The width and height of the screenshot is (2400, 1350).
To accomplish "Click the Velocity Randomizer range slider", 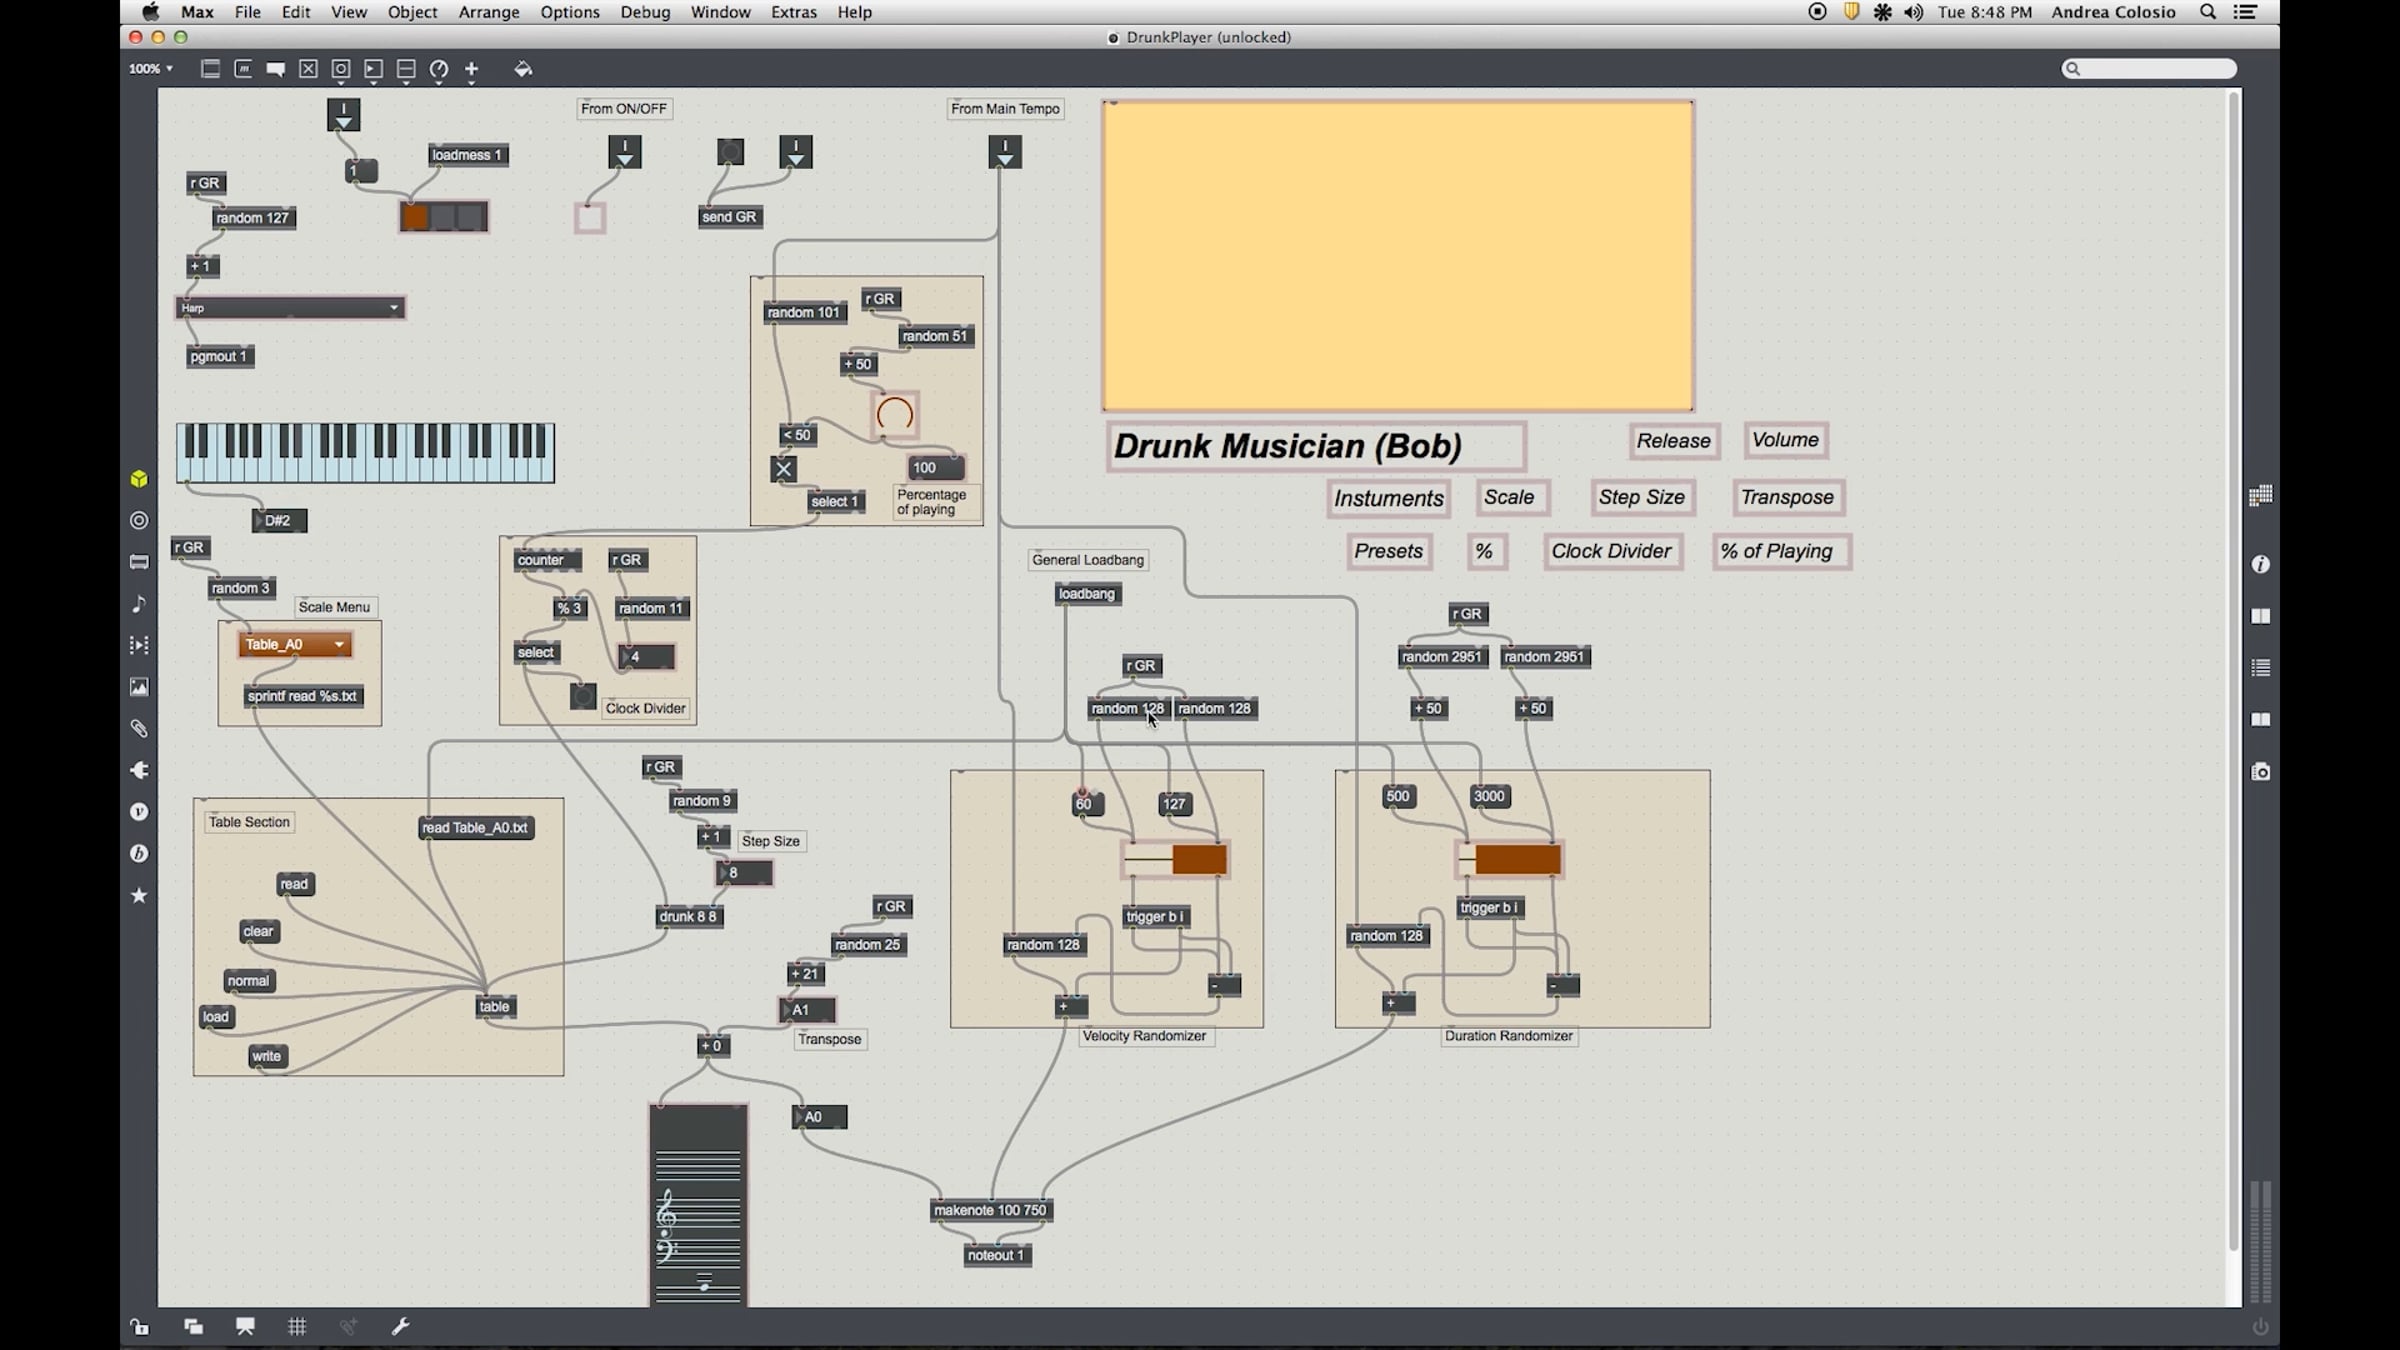I will 1176,860.
